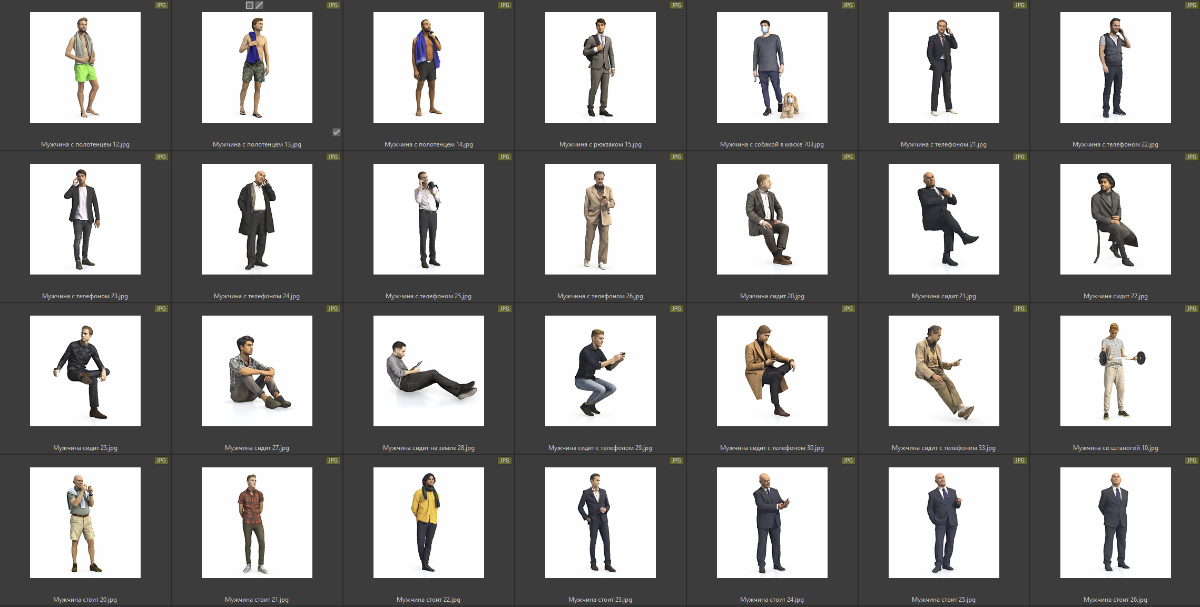Click the JPG badge on Мужчина с телефоном 21
This screenshot has height=607, width=1200.
1019,5
